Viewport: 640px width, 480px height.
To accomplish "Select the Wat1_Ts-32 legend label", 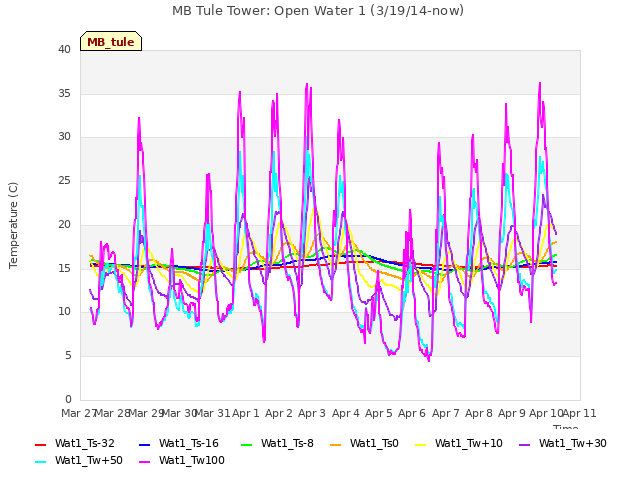I will (84, 444).
